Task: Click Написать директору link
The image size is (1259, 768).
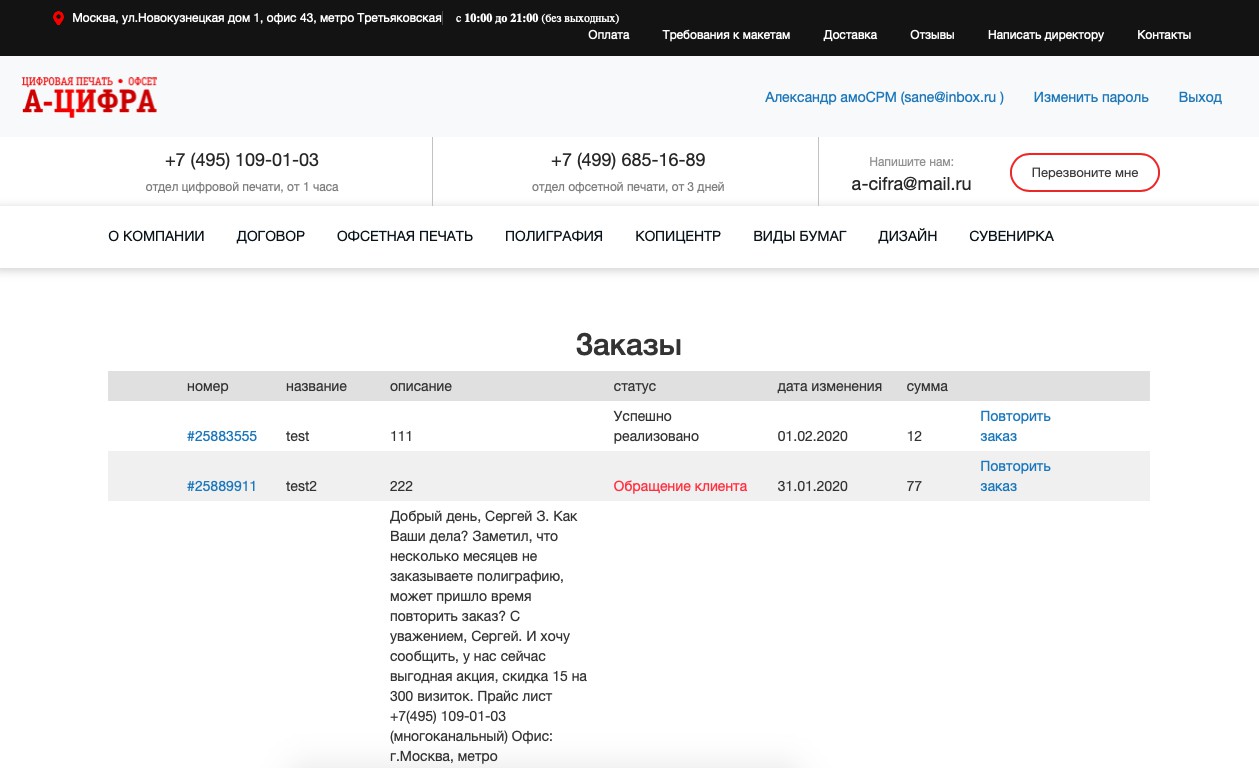Action: (1046, 34)
